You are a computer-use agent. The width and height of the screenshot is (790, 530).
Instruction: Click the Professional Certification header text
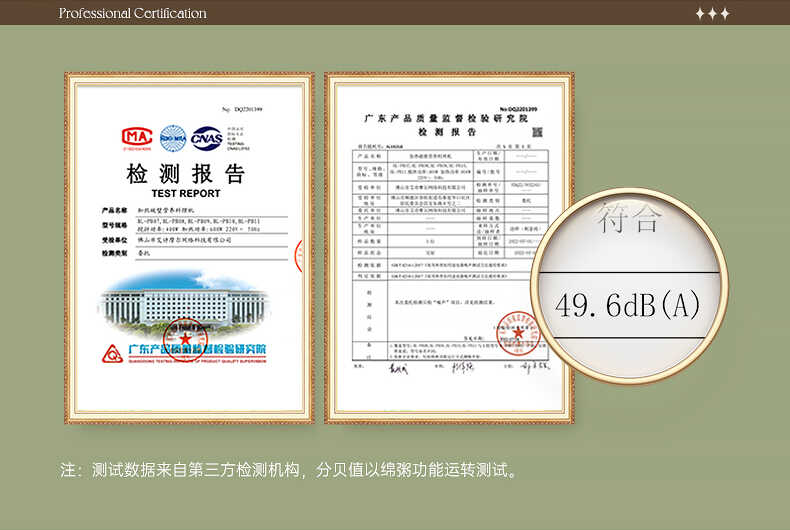click(133, 13)
